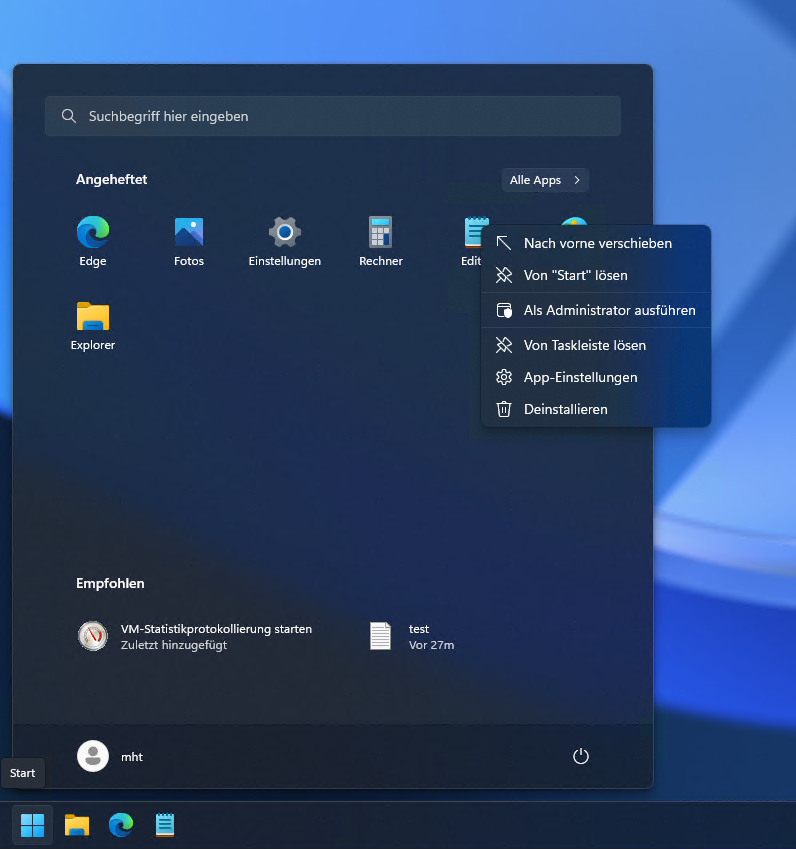Click the Zuletzt hinzugefügt label
Screen dimensions: 796x849
[174, 645]
